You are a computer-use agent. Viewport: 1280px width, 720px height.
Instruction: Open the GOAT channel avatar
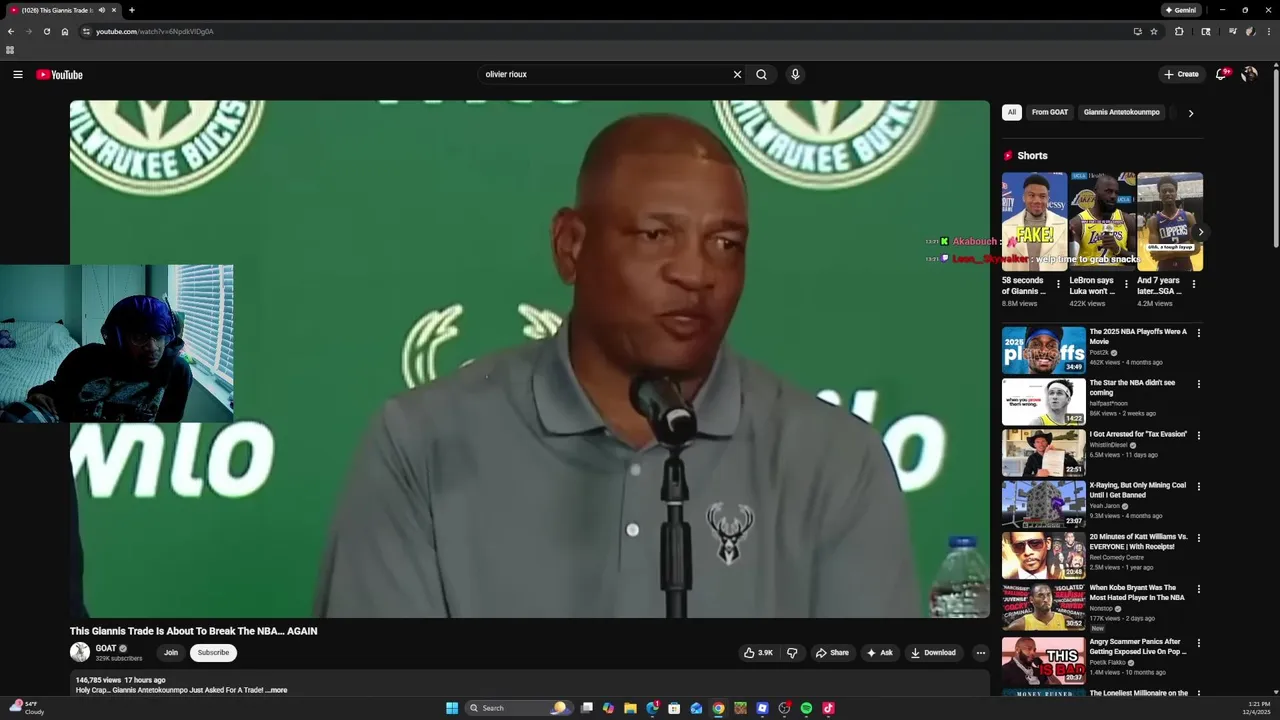coord(80,652)
